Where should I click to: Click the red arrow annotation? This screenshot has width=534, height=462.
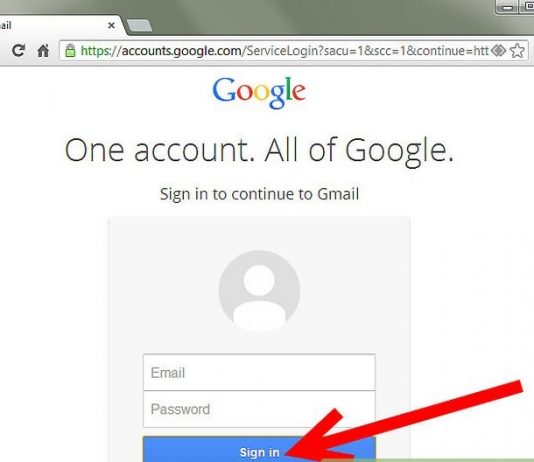(x=404, y=421)
